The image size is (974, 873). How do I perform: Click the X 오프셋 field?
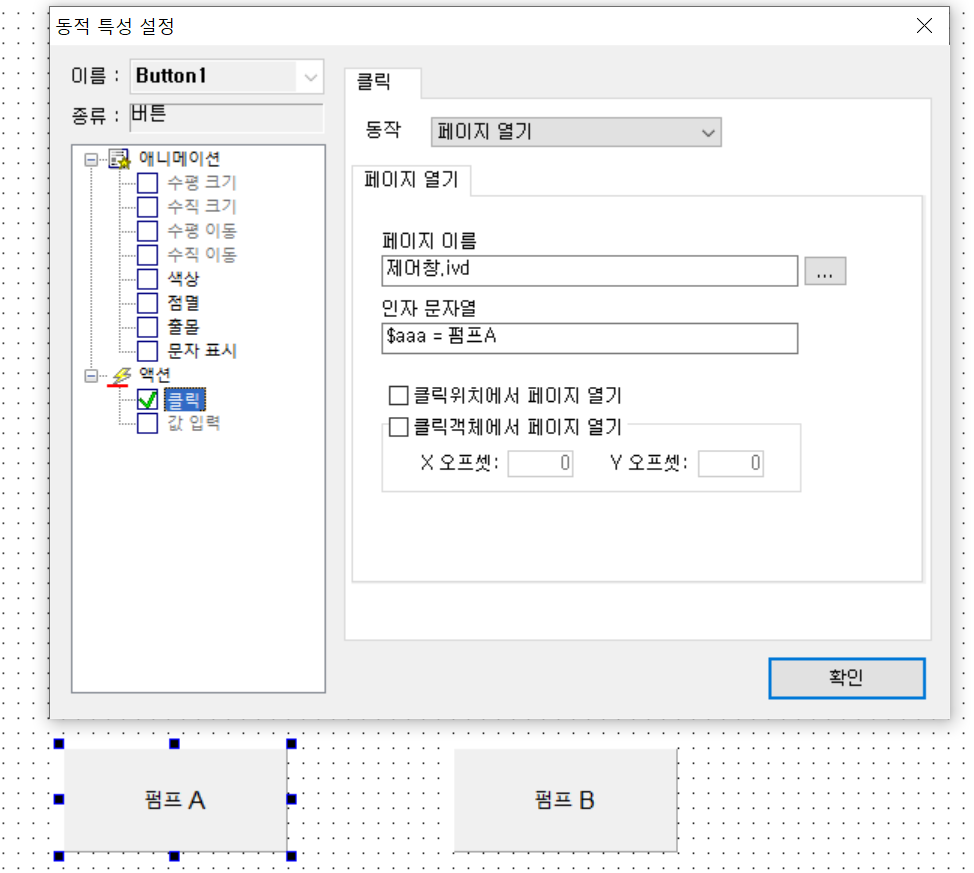click(540, 464)
